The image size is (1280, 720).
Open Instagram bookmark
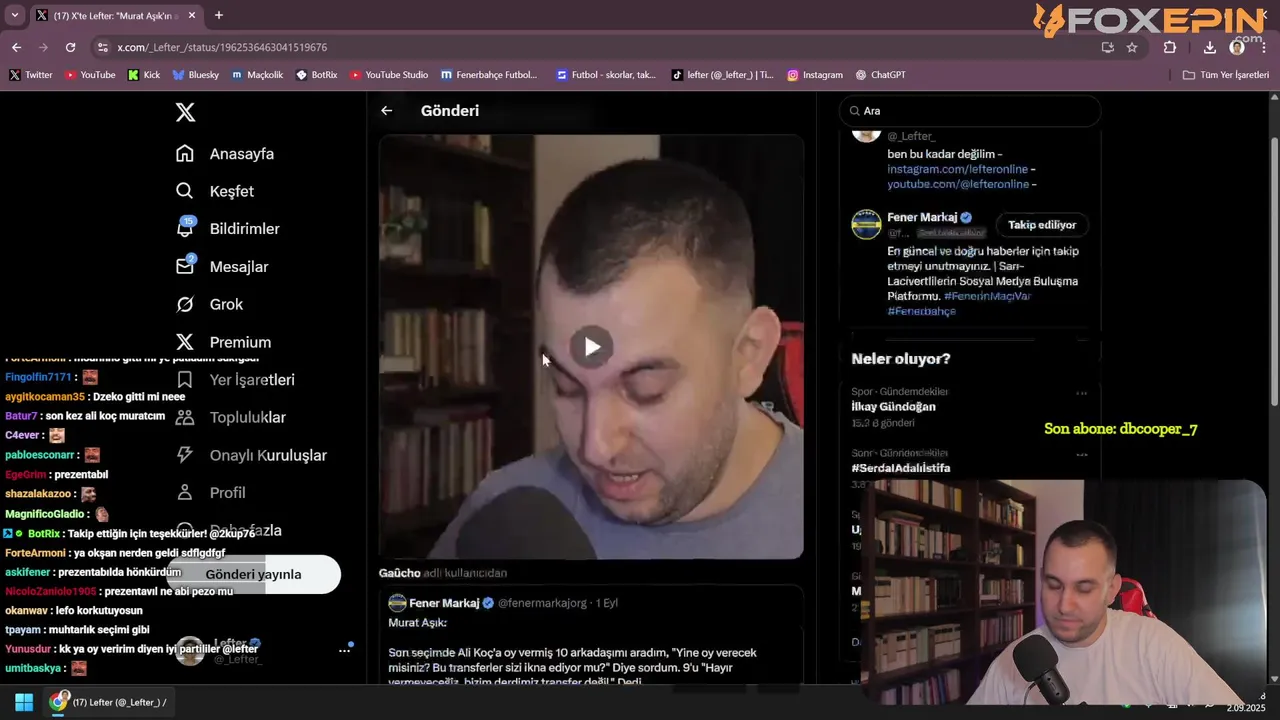[814, 75]
